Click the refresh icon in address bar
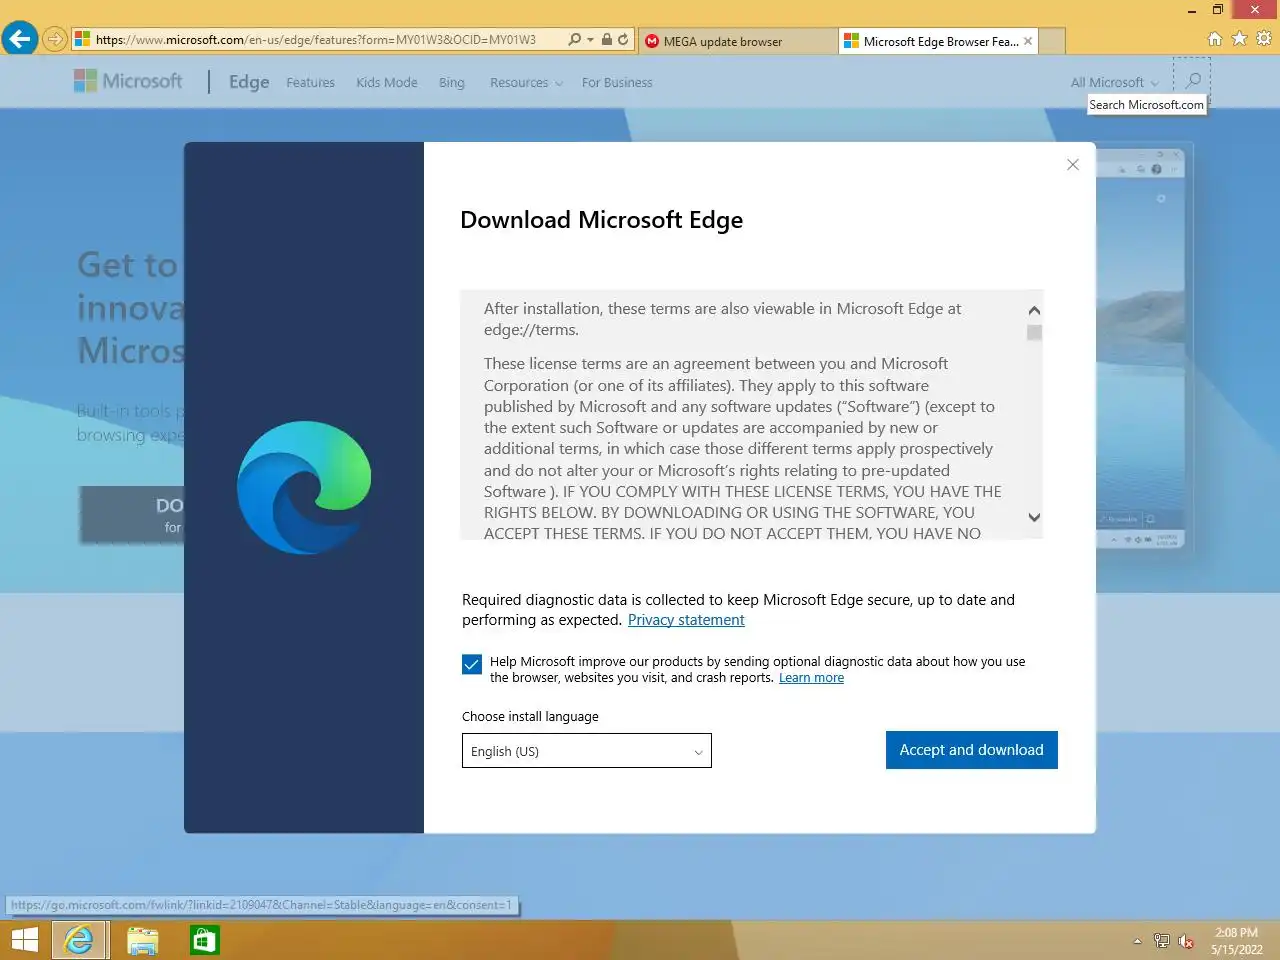Image resolution: width=1280 pixels, height=960 pixels. point(623,40)
